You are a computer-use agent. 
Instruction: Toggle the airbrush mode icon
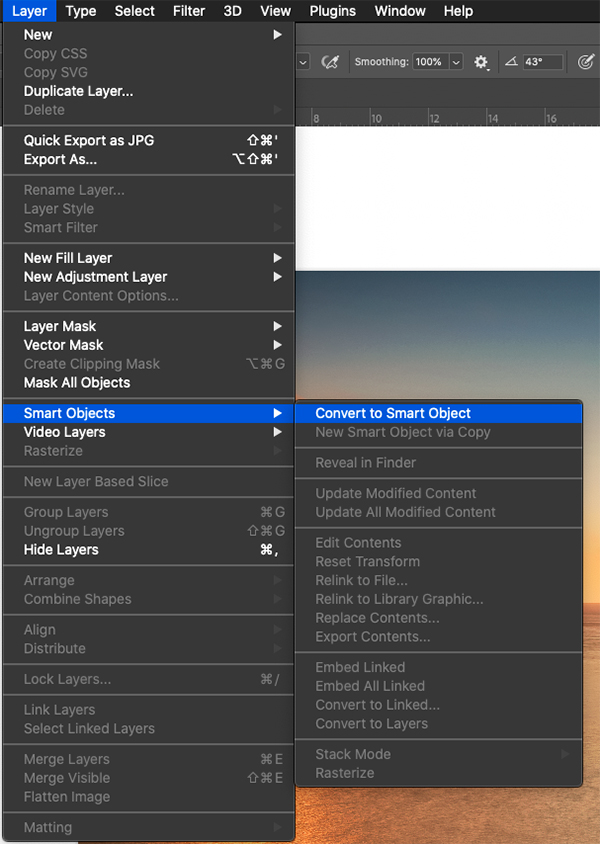click(330, 62)
